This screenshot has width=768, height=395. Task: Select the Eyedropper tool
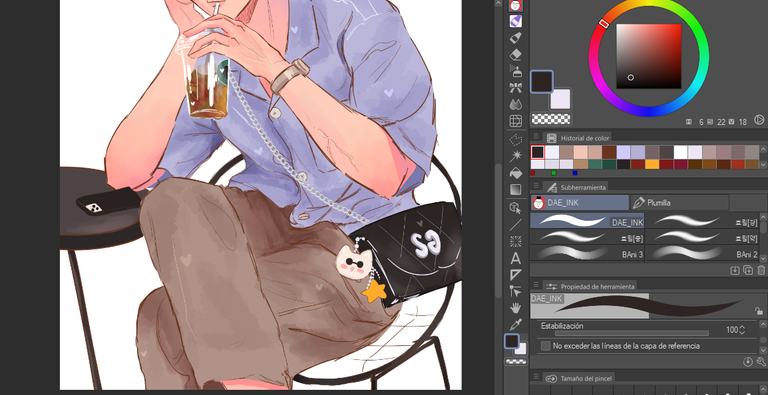point(515,324)
